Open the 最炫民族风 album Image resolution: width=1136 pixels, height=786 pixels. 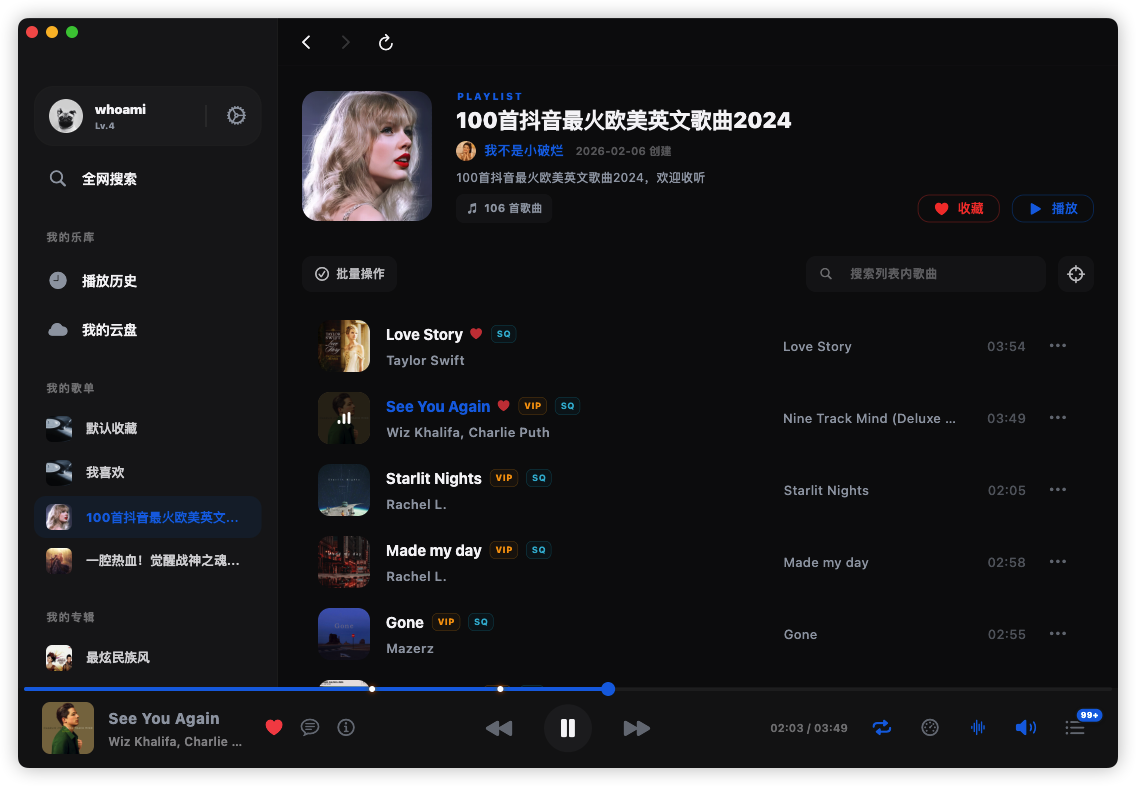(147, 658)
